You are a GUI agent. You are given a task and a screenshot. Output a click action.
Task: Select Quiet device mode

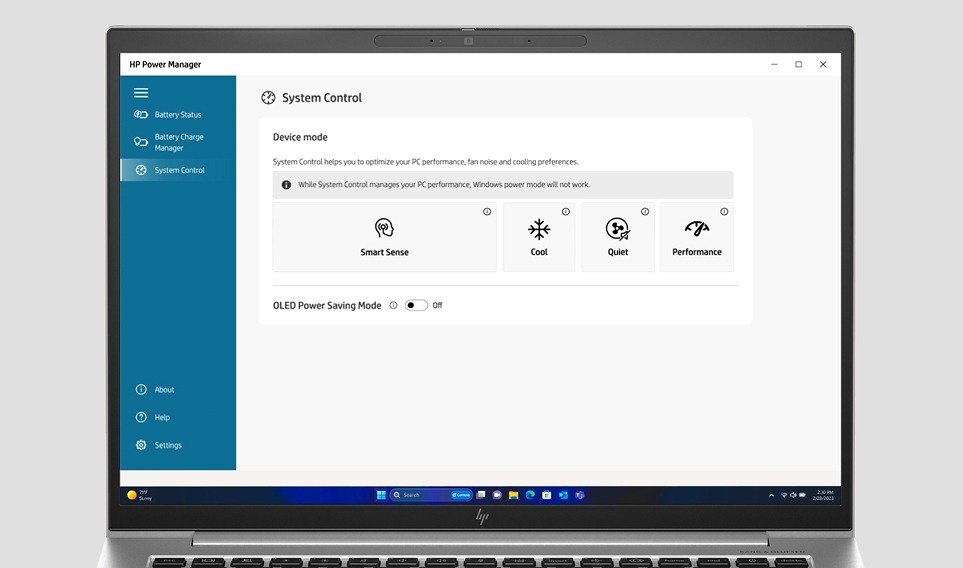pos(617,237)
